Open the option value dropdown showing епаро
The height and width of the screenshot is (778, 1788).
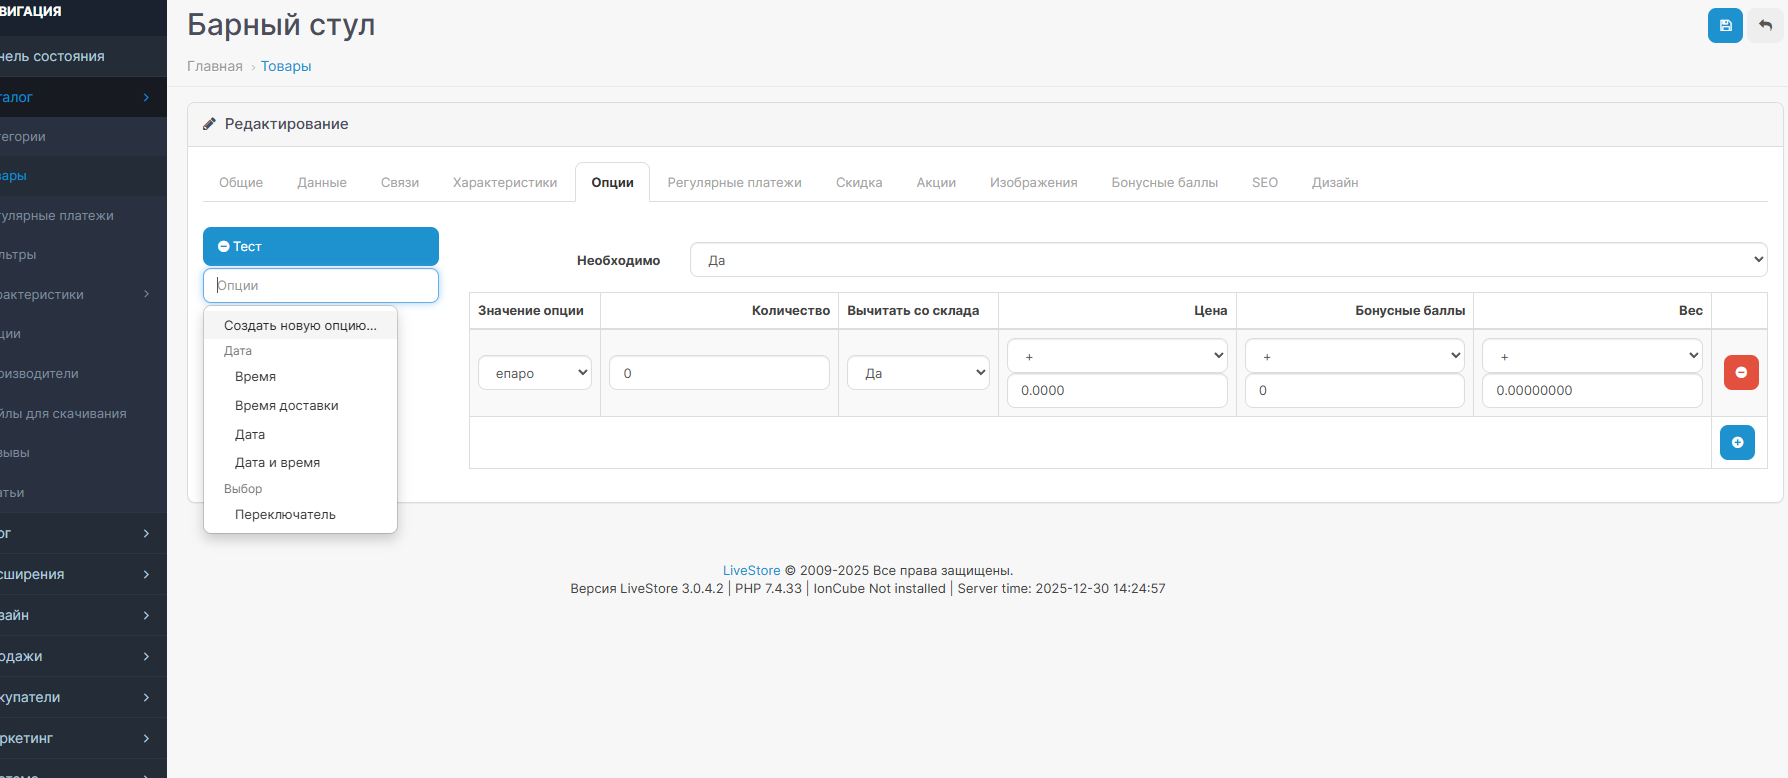pos(534,373)
